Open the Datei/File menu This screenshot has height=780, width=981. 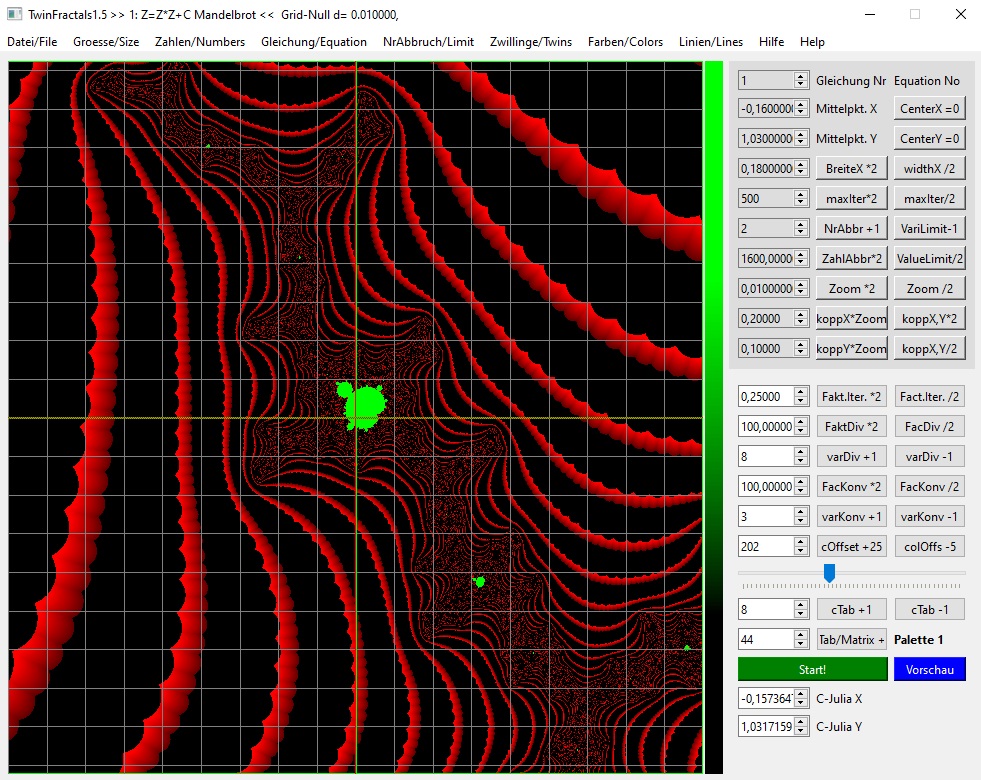tap(32, 42)
